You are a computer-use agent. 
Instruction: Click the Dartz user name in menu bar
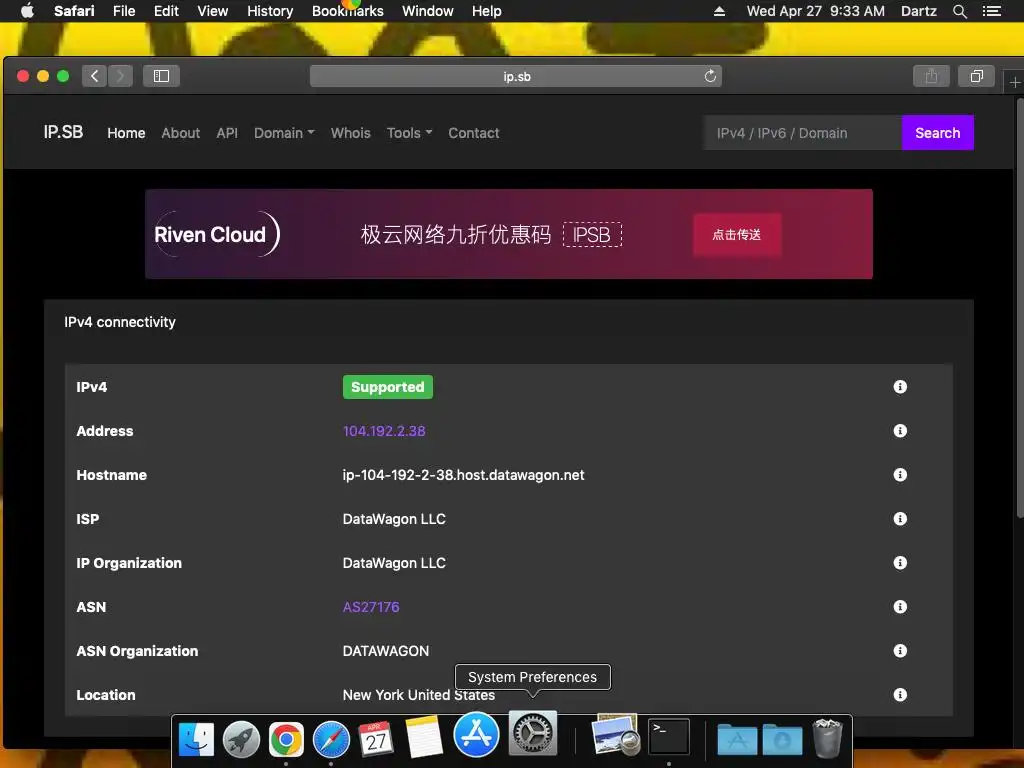(x=919, y=11)
